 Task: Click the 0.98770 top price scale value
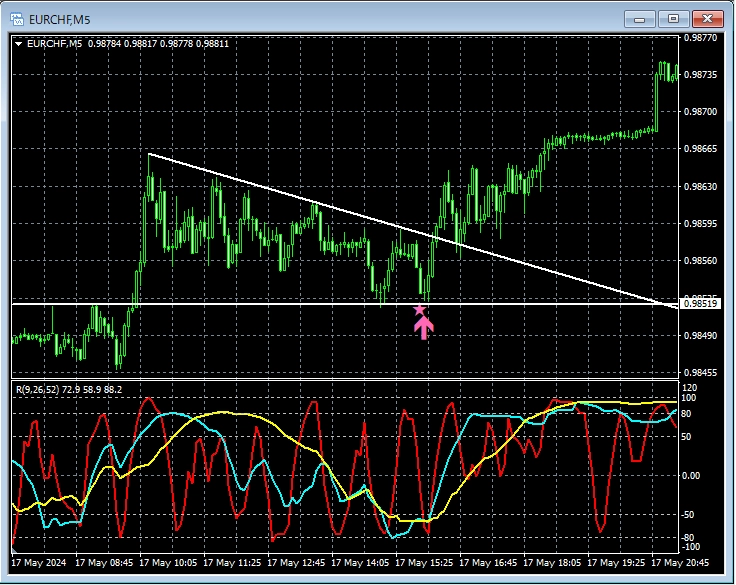(x=700, y=38)
